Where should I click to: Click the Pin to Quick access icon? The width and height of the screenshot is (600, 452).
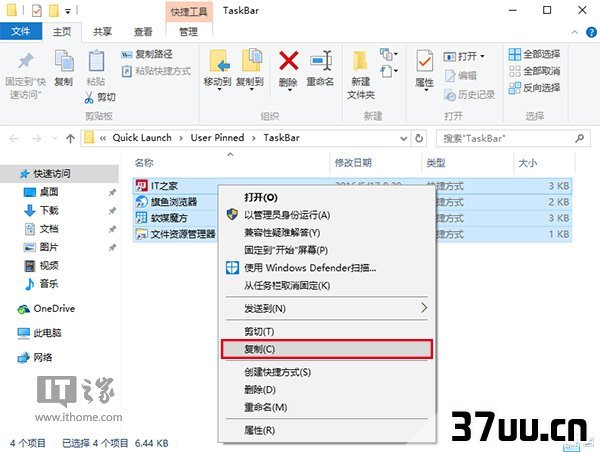tap(25, 62)
